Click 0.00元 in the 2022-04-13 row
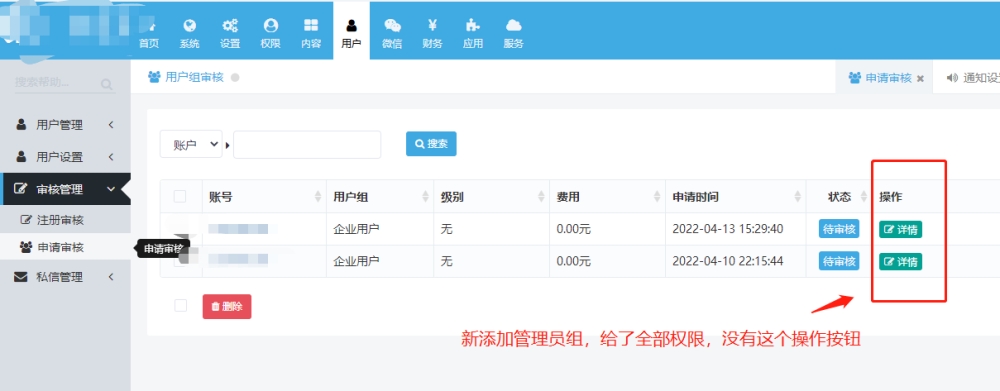The image size is (1000, 391). [x=573, y=229]
